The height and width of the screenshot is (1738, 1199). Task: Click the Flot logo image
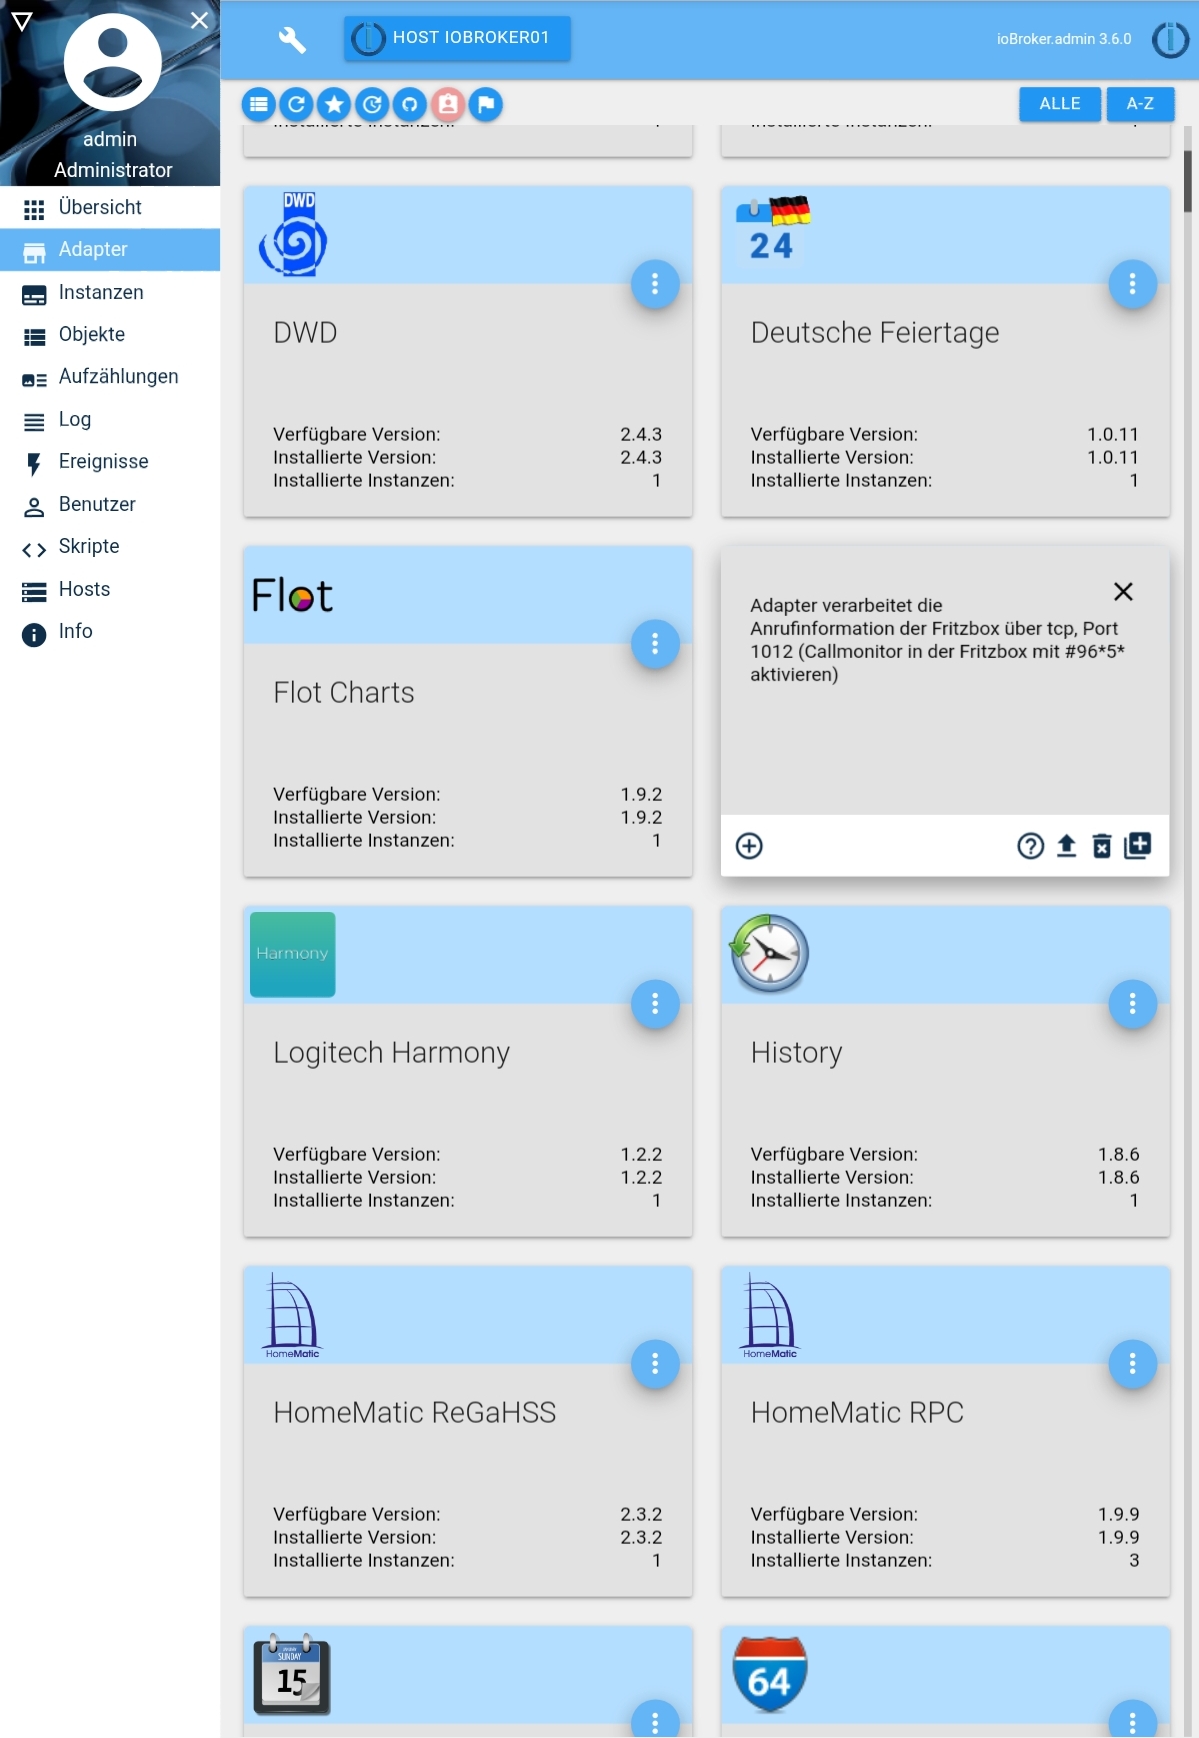point(291,596)
